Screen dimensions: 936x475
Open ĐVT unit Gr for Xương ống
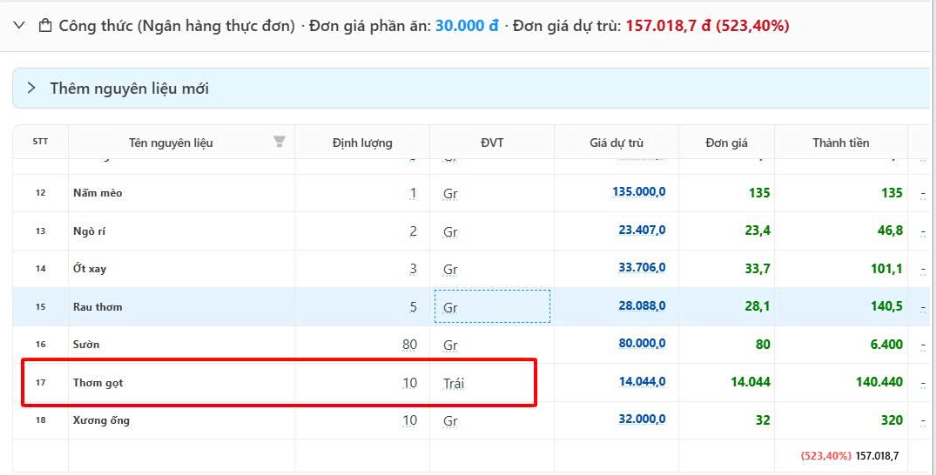point(450,421)
